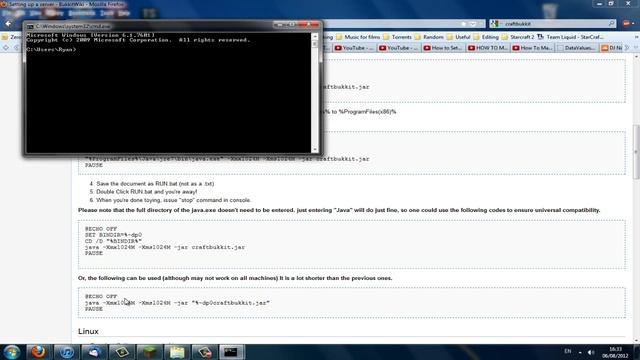Click the command prompt scrollbar down arrow
The image size is (640, 360).
pos(315,149)
